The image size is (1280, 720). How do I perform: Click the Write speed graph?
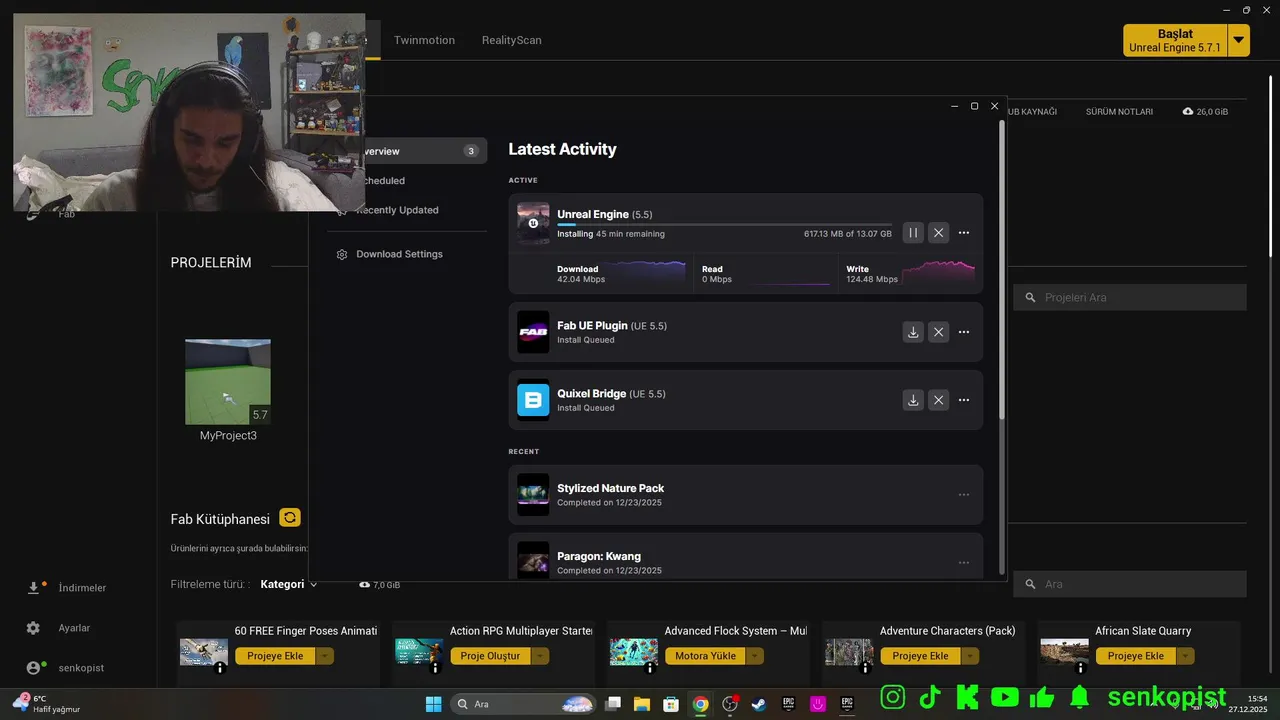coord(938,272)
